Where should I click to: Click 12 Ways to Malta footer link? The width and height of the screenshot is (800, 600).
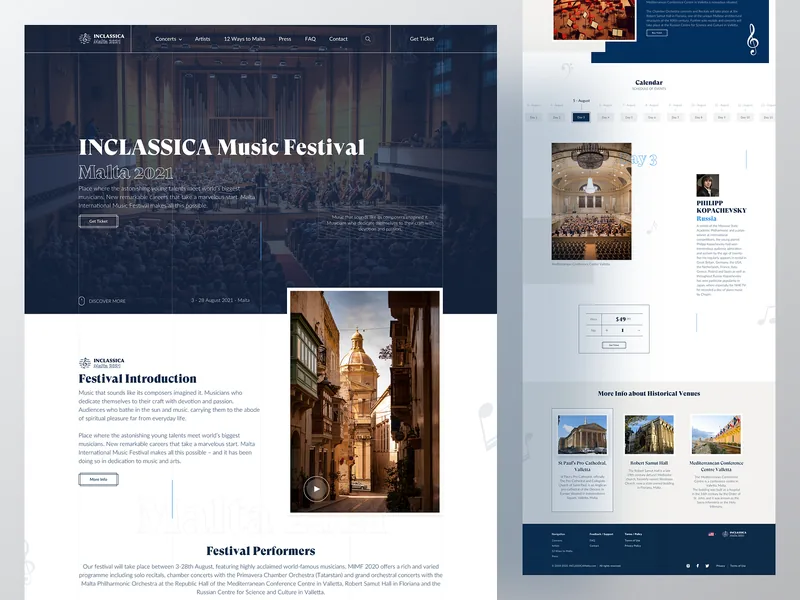pos(562,551)
